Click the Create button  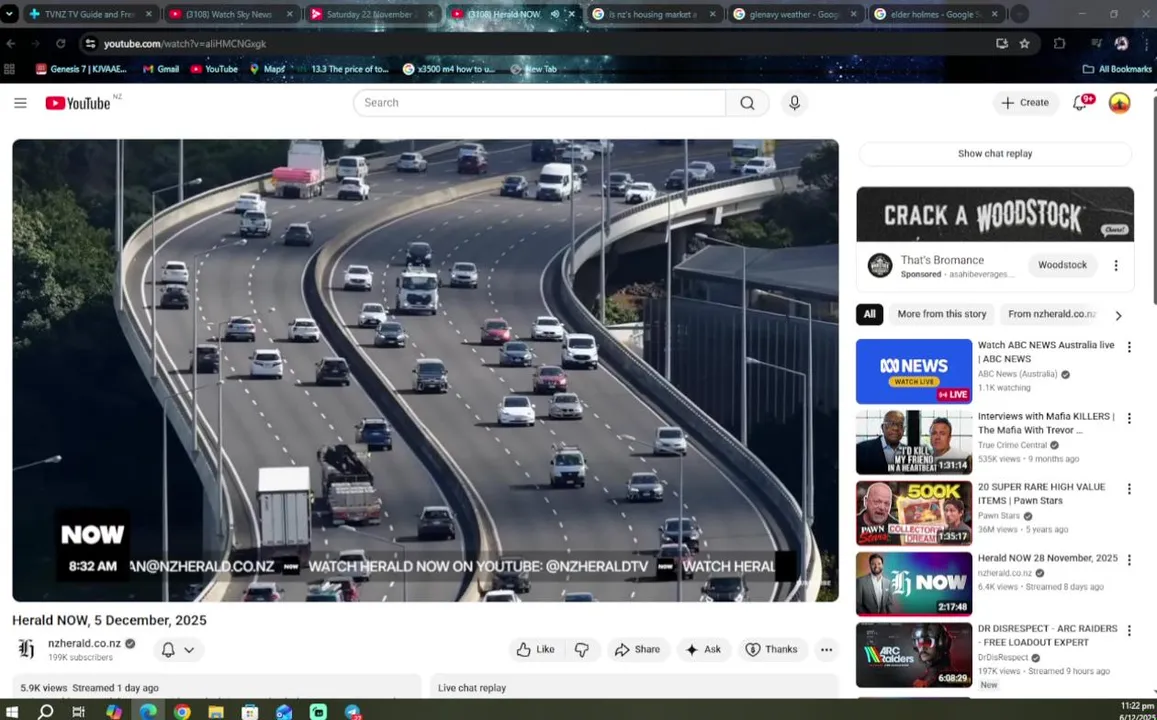(1025, 103)
